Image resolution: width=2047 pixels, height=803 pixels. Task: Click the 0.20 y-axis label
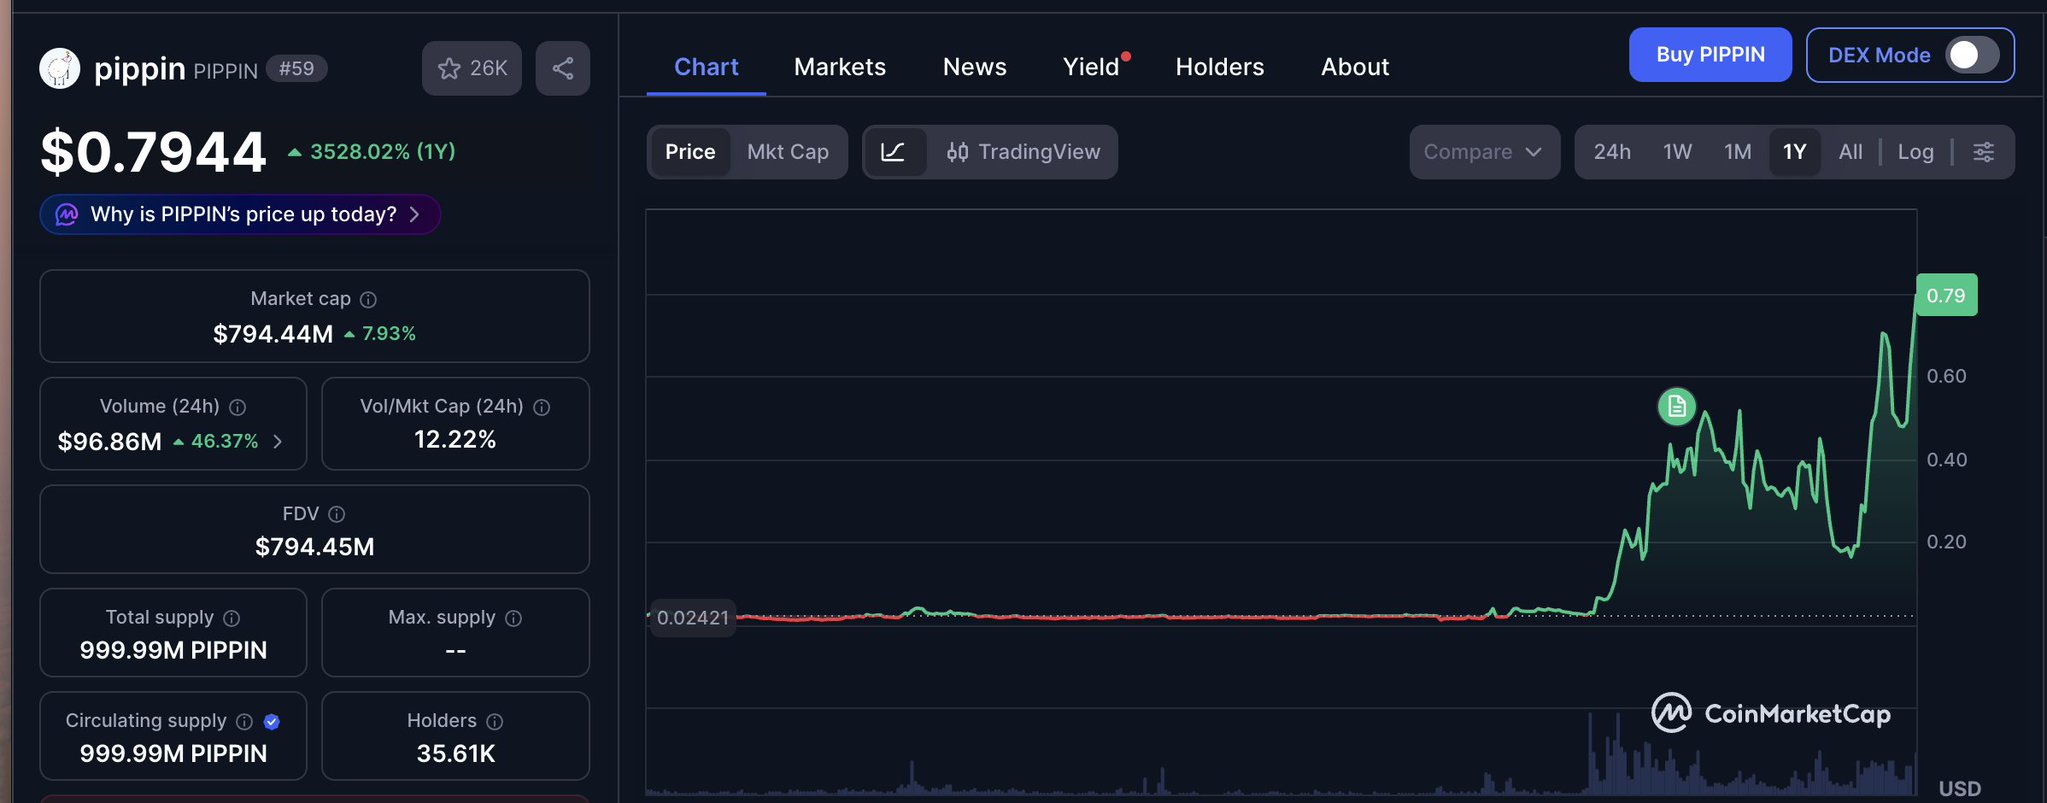[x=1947, y=542]
